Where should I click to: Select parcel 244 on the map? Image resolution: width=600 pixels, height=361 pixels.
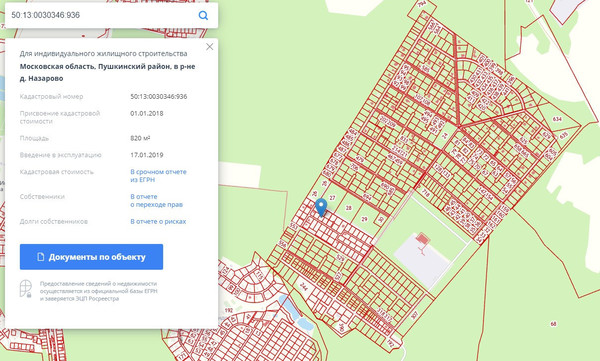coord(303,287)
